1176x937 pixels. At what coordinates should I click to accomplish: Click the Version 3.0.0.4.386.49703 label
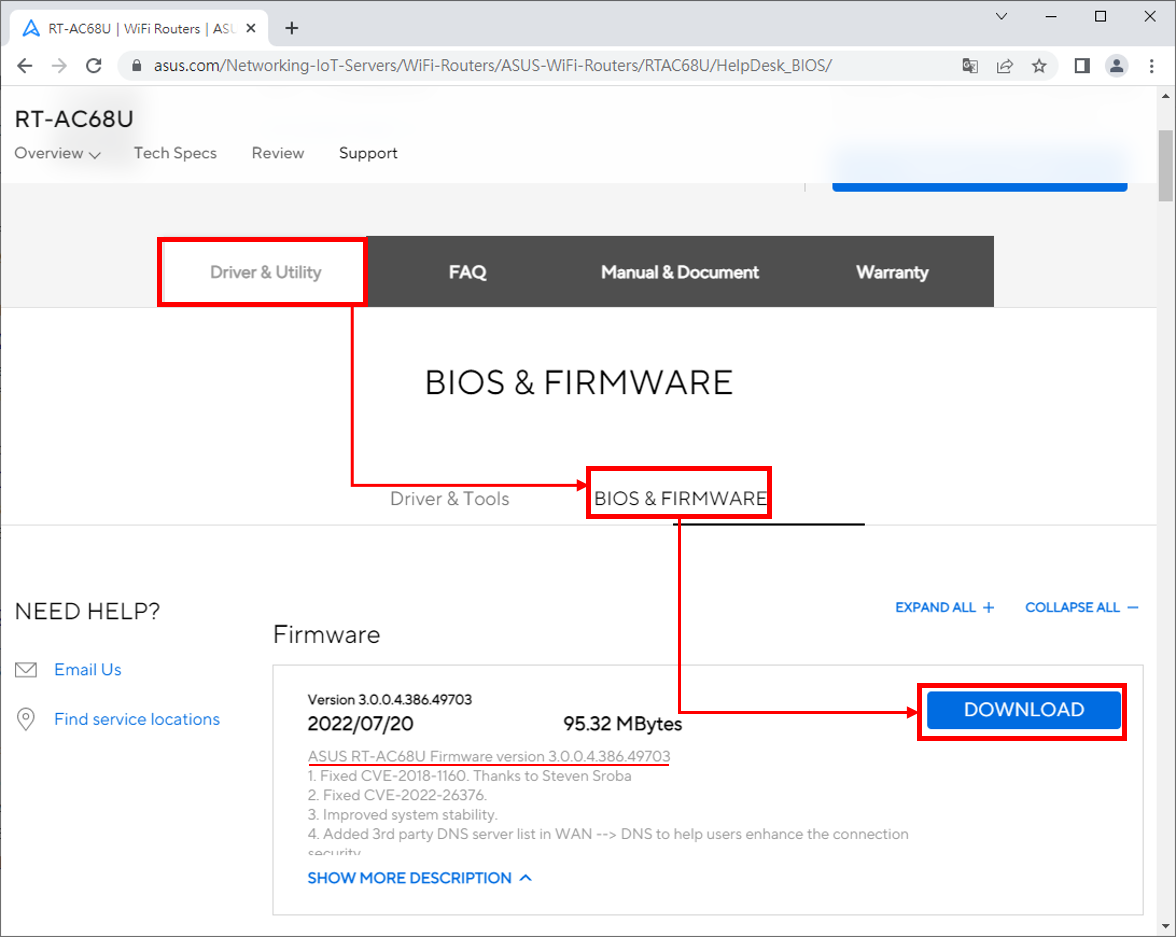[x=390, y=700]
